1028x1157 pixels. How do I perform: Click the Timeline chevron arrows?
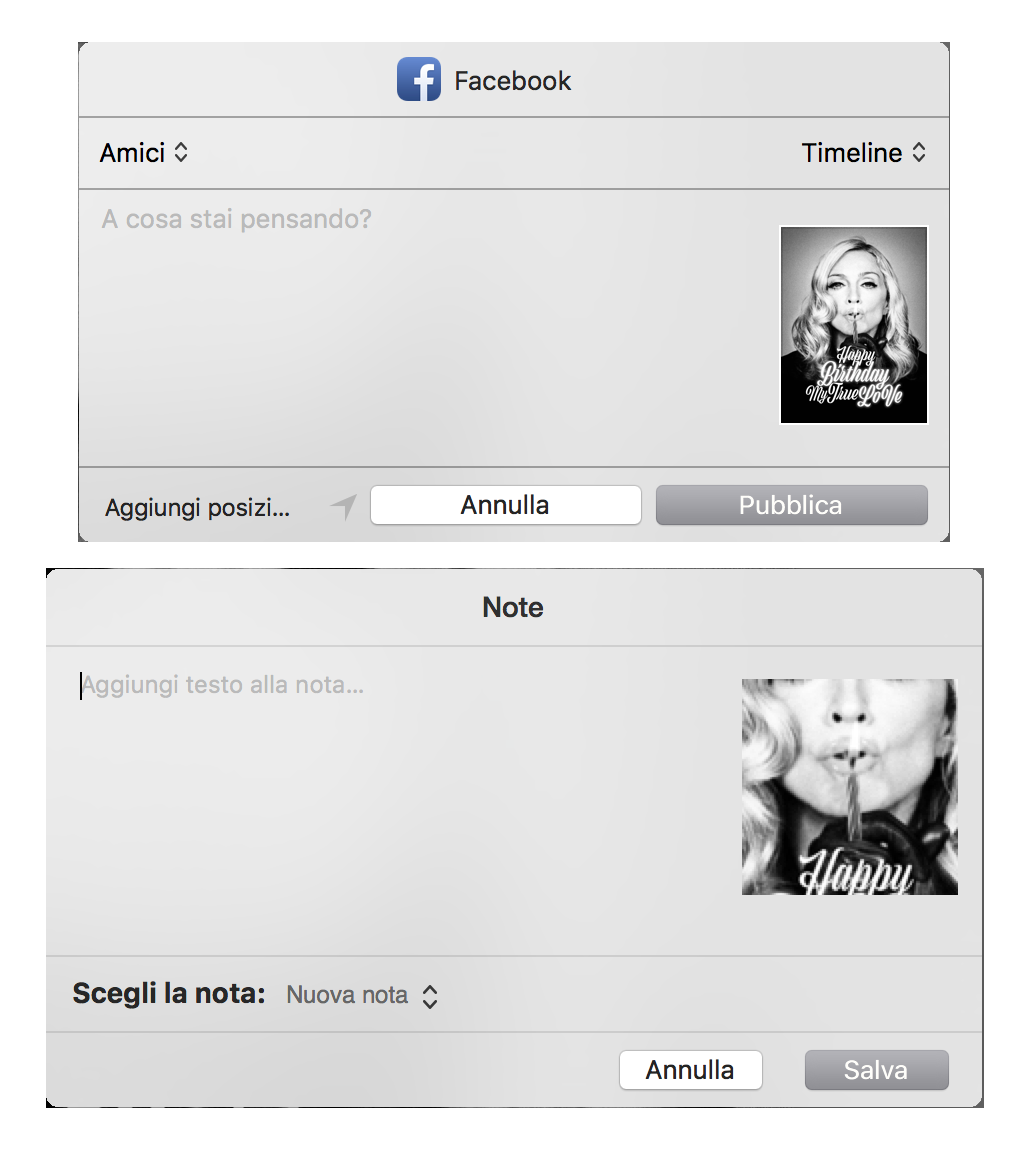point(919,153)
